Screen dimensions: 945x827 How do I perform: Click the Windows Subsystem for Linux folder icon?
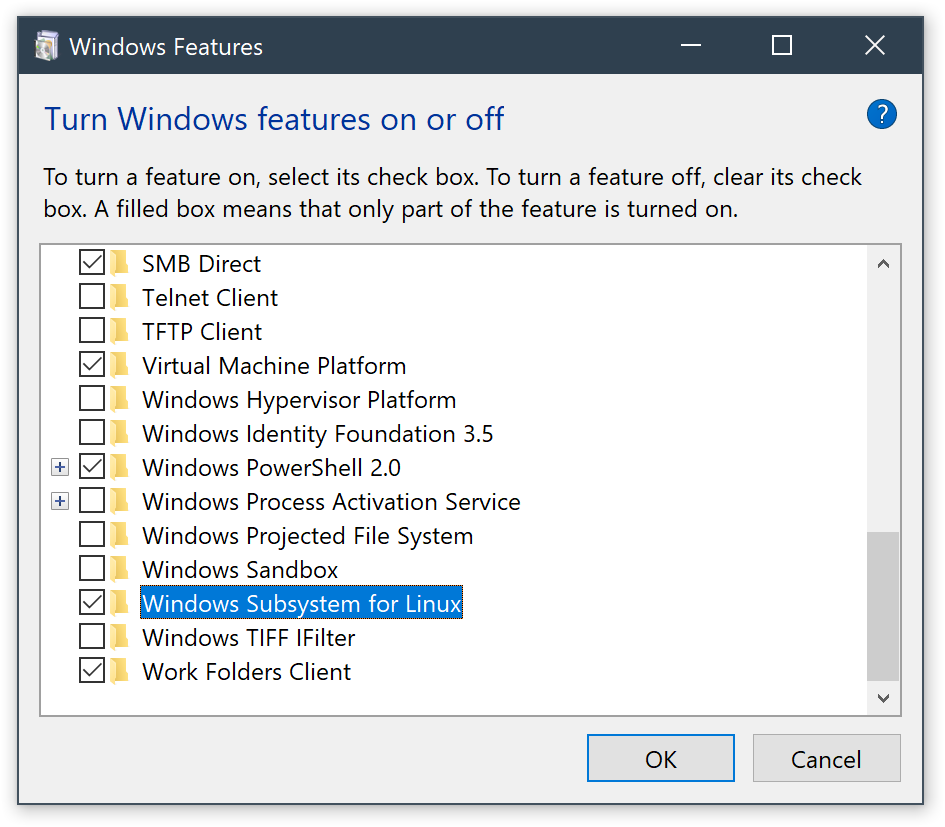120,603
